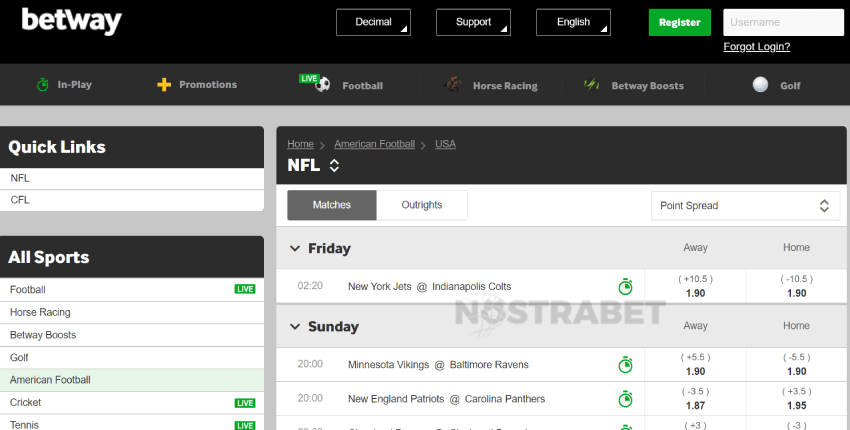Open Minnesota Vikings @ Baltimore Ravens match
The image size is (850, 430).
(x=438, y=365)
